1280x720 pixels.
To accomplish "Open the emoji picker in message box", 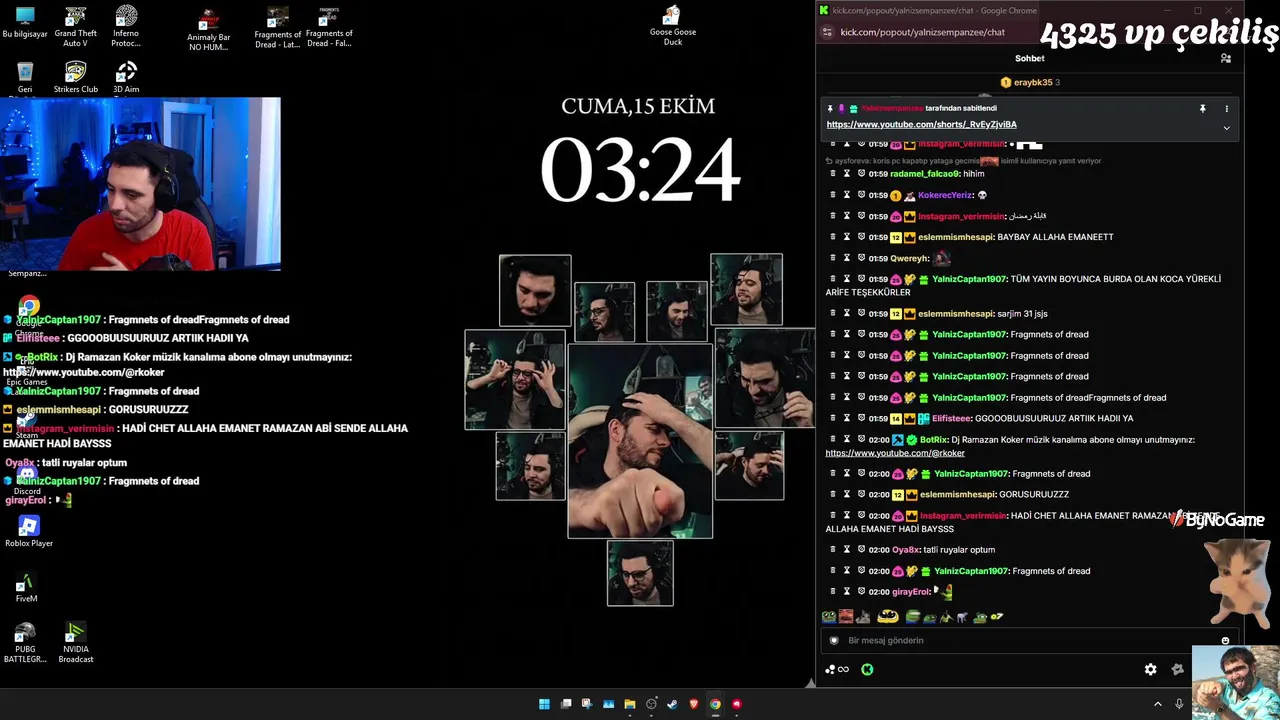I will coord(1225,641).
